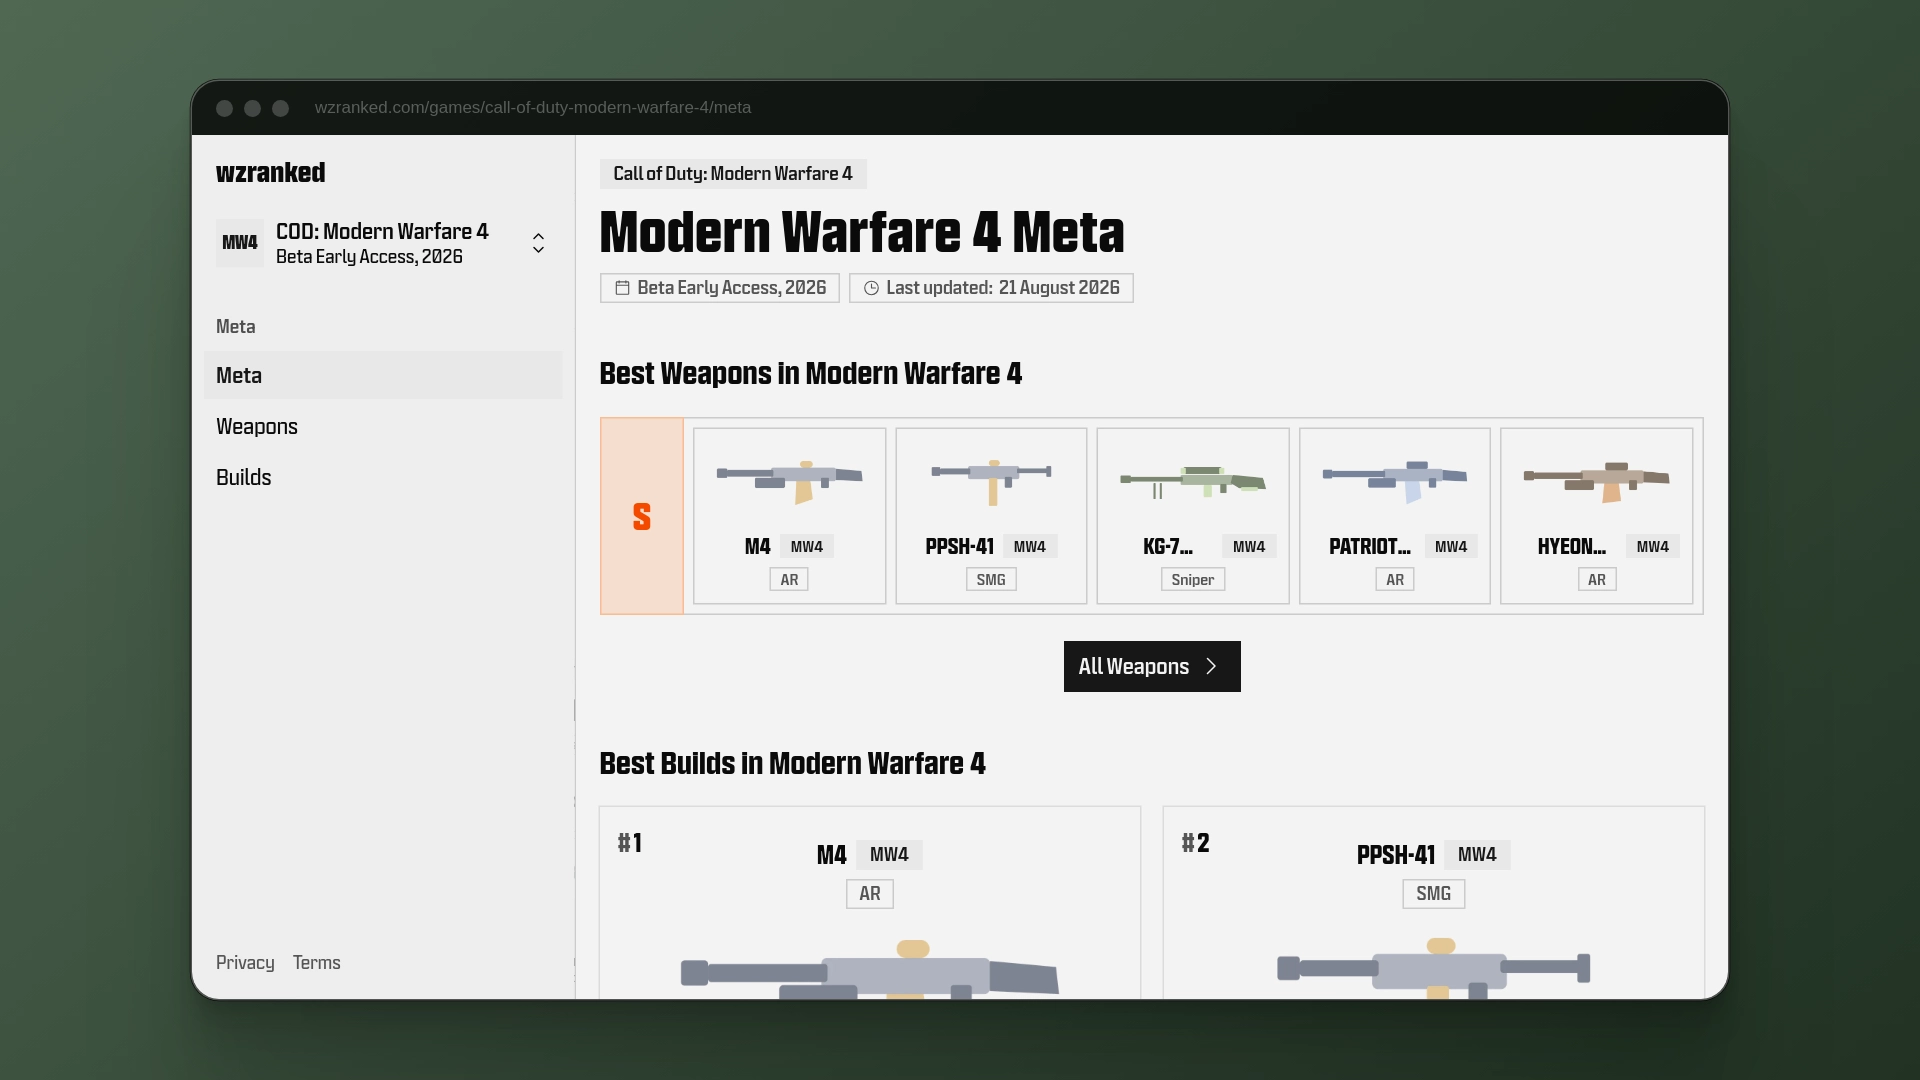Click the MW4 game badge in sidebar
1920x1080 pixels.
point(240,243)
